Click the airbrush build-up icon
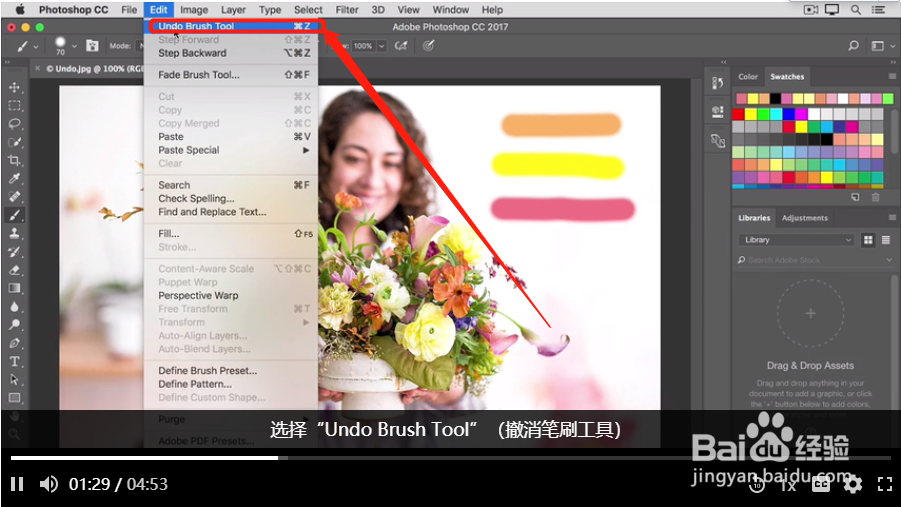 pyautogui.click(x=401, y=46)
